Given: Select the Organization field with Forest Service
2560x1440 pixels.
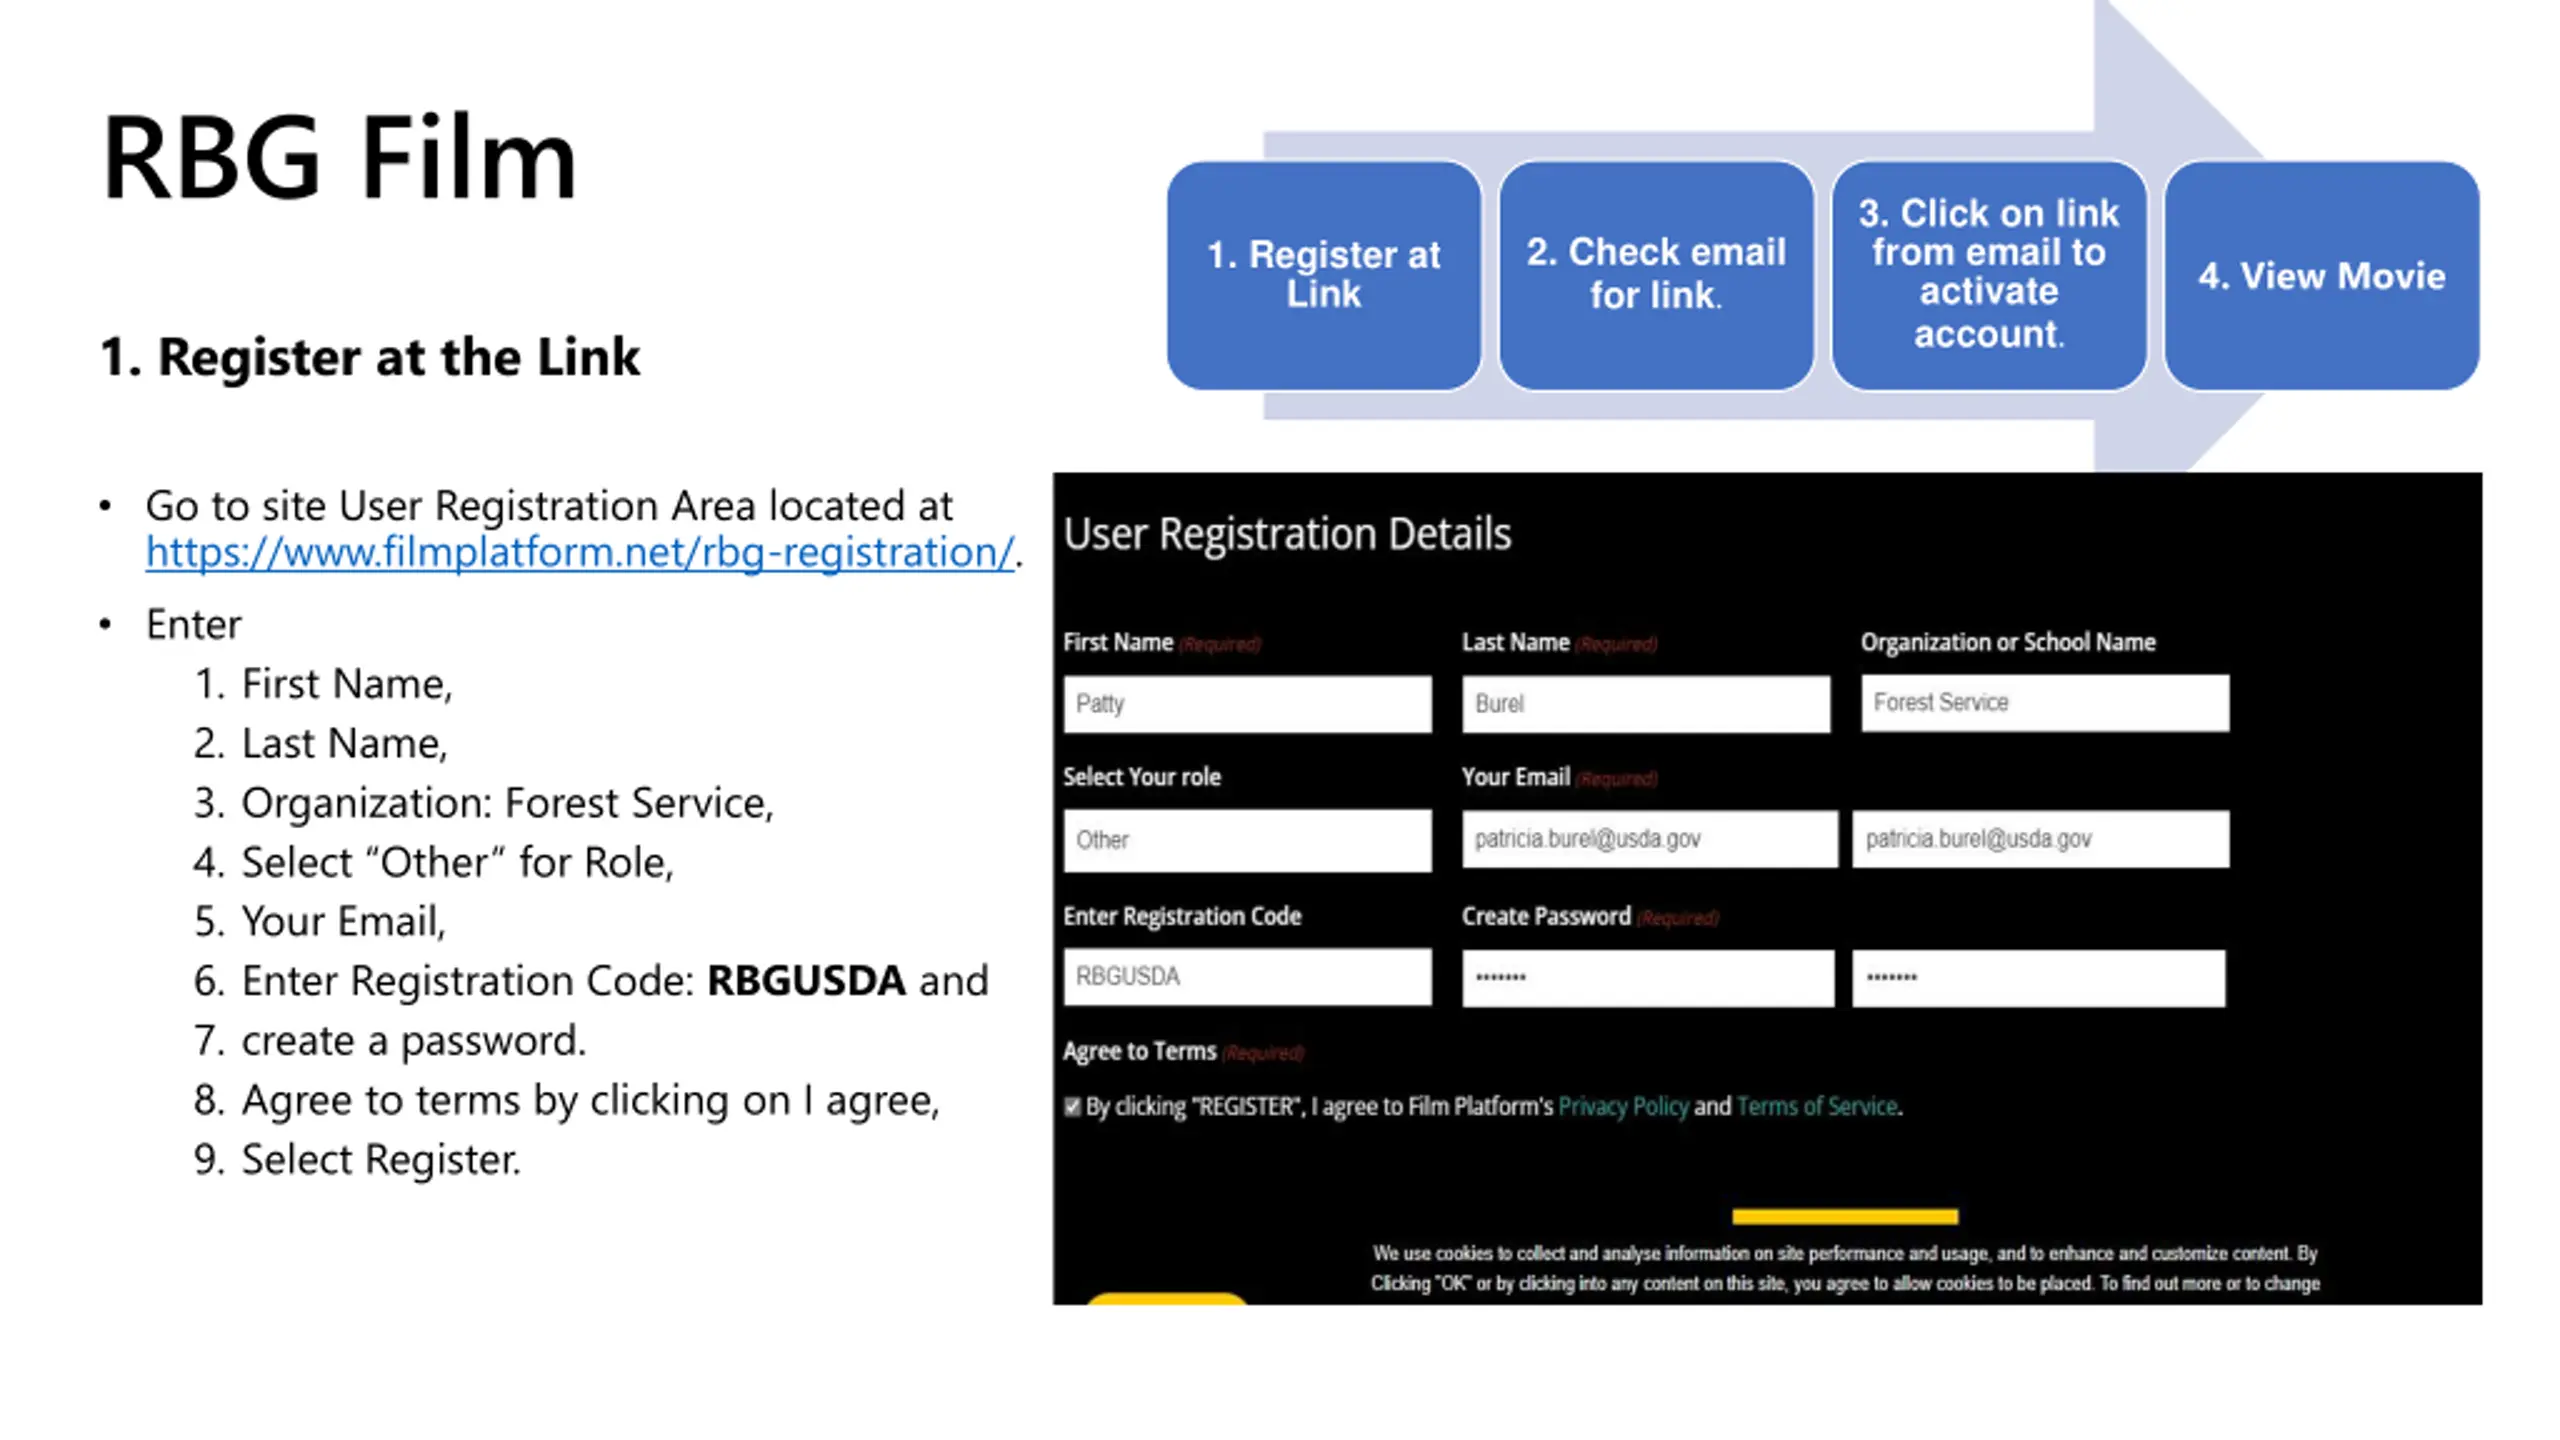Looking at the screenshot, I should point(2044,702).
